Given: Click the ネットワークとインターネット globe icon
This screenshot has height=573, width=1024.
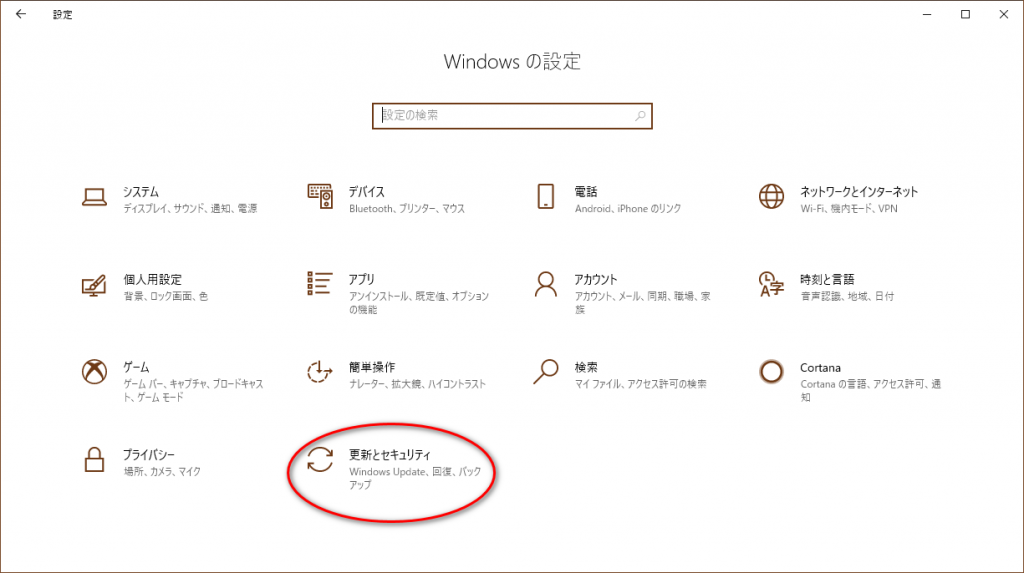Looking at the screenshot, I should (x=771, y=197).
